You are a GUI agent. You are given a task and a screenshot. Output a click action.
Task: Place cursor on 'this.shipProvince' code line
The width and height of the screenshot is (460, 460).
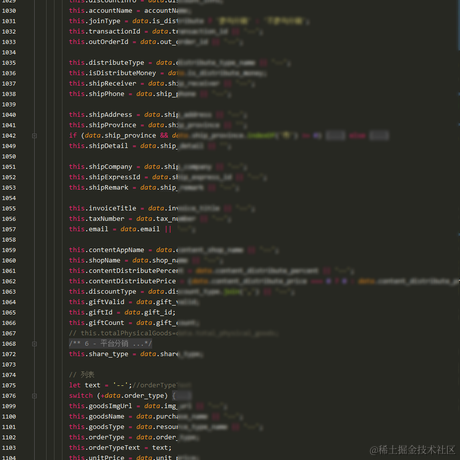(x=158, y=125)
